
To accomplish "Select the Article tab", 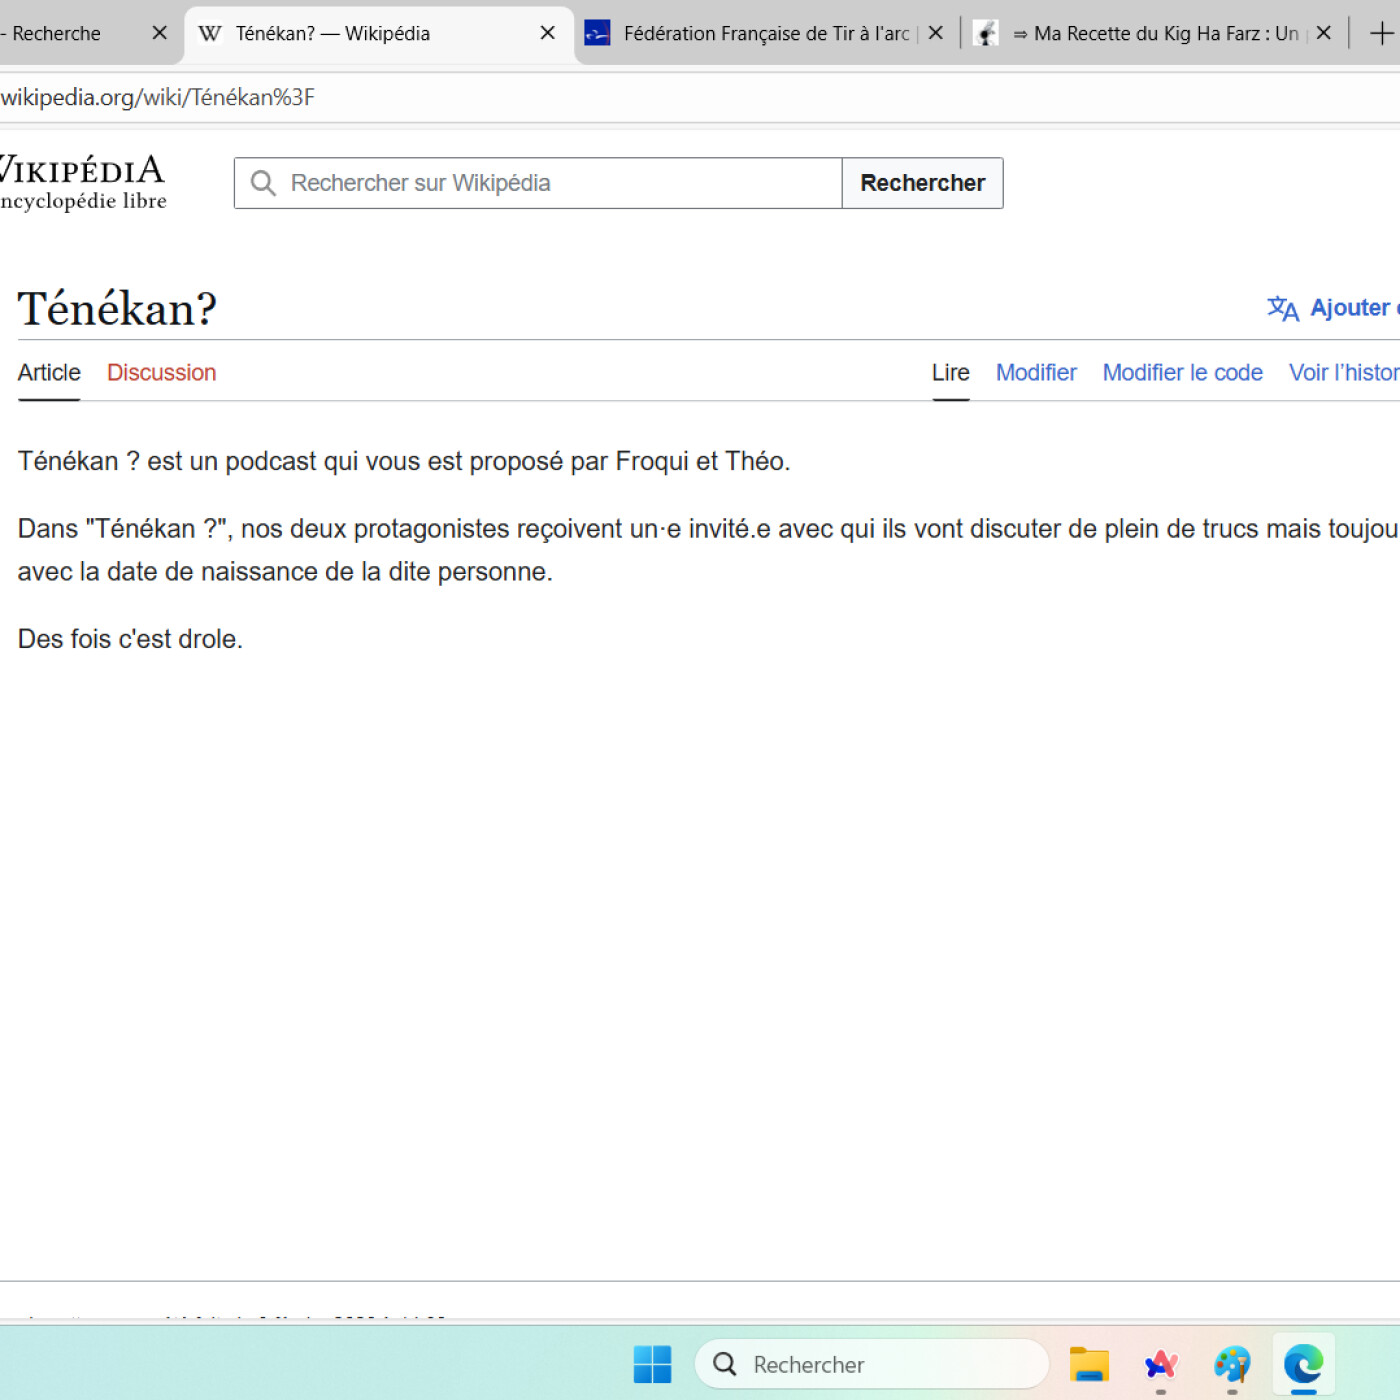I will tap(48, 372).
